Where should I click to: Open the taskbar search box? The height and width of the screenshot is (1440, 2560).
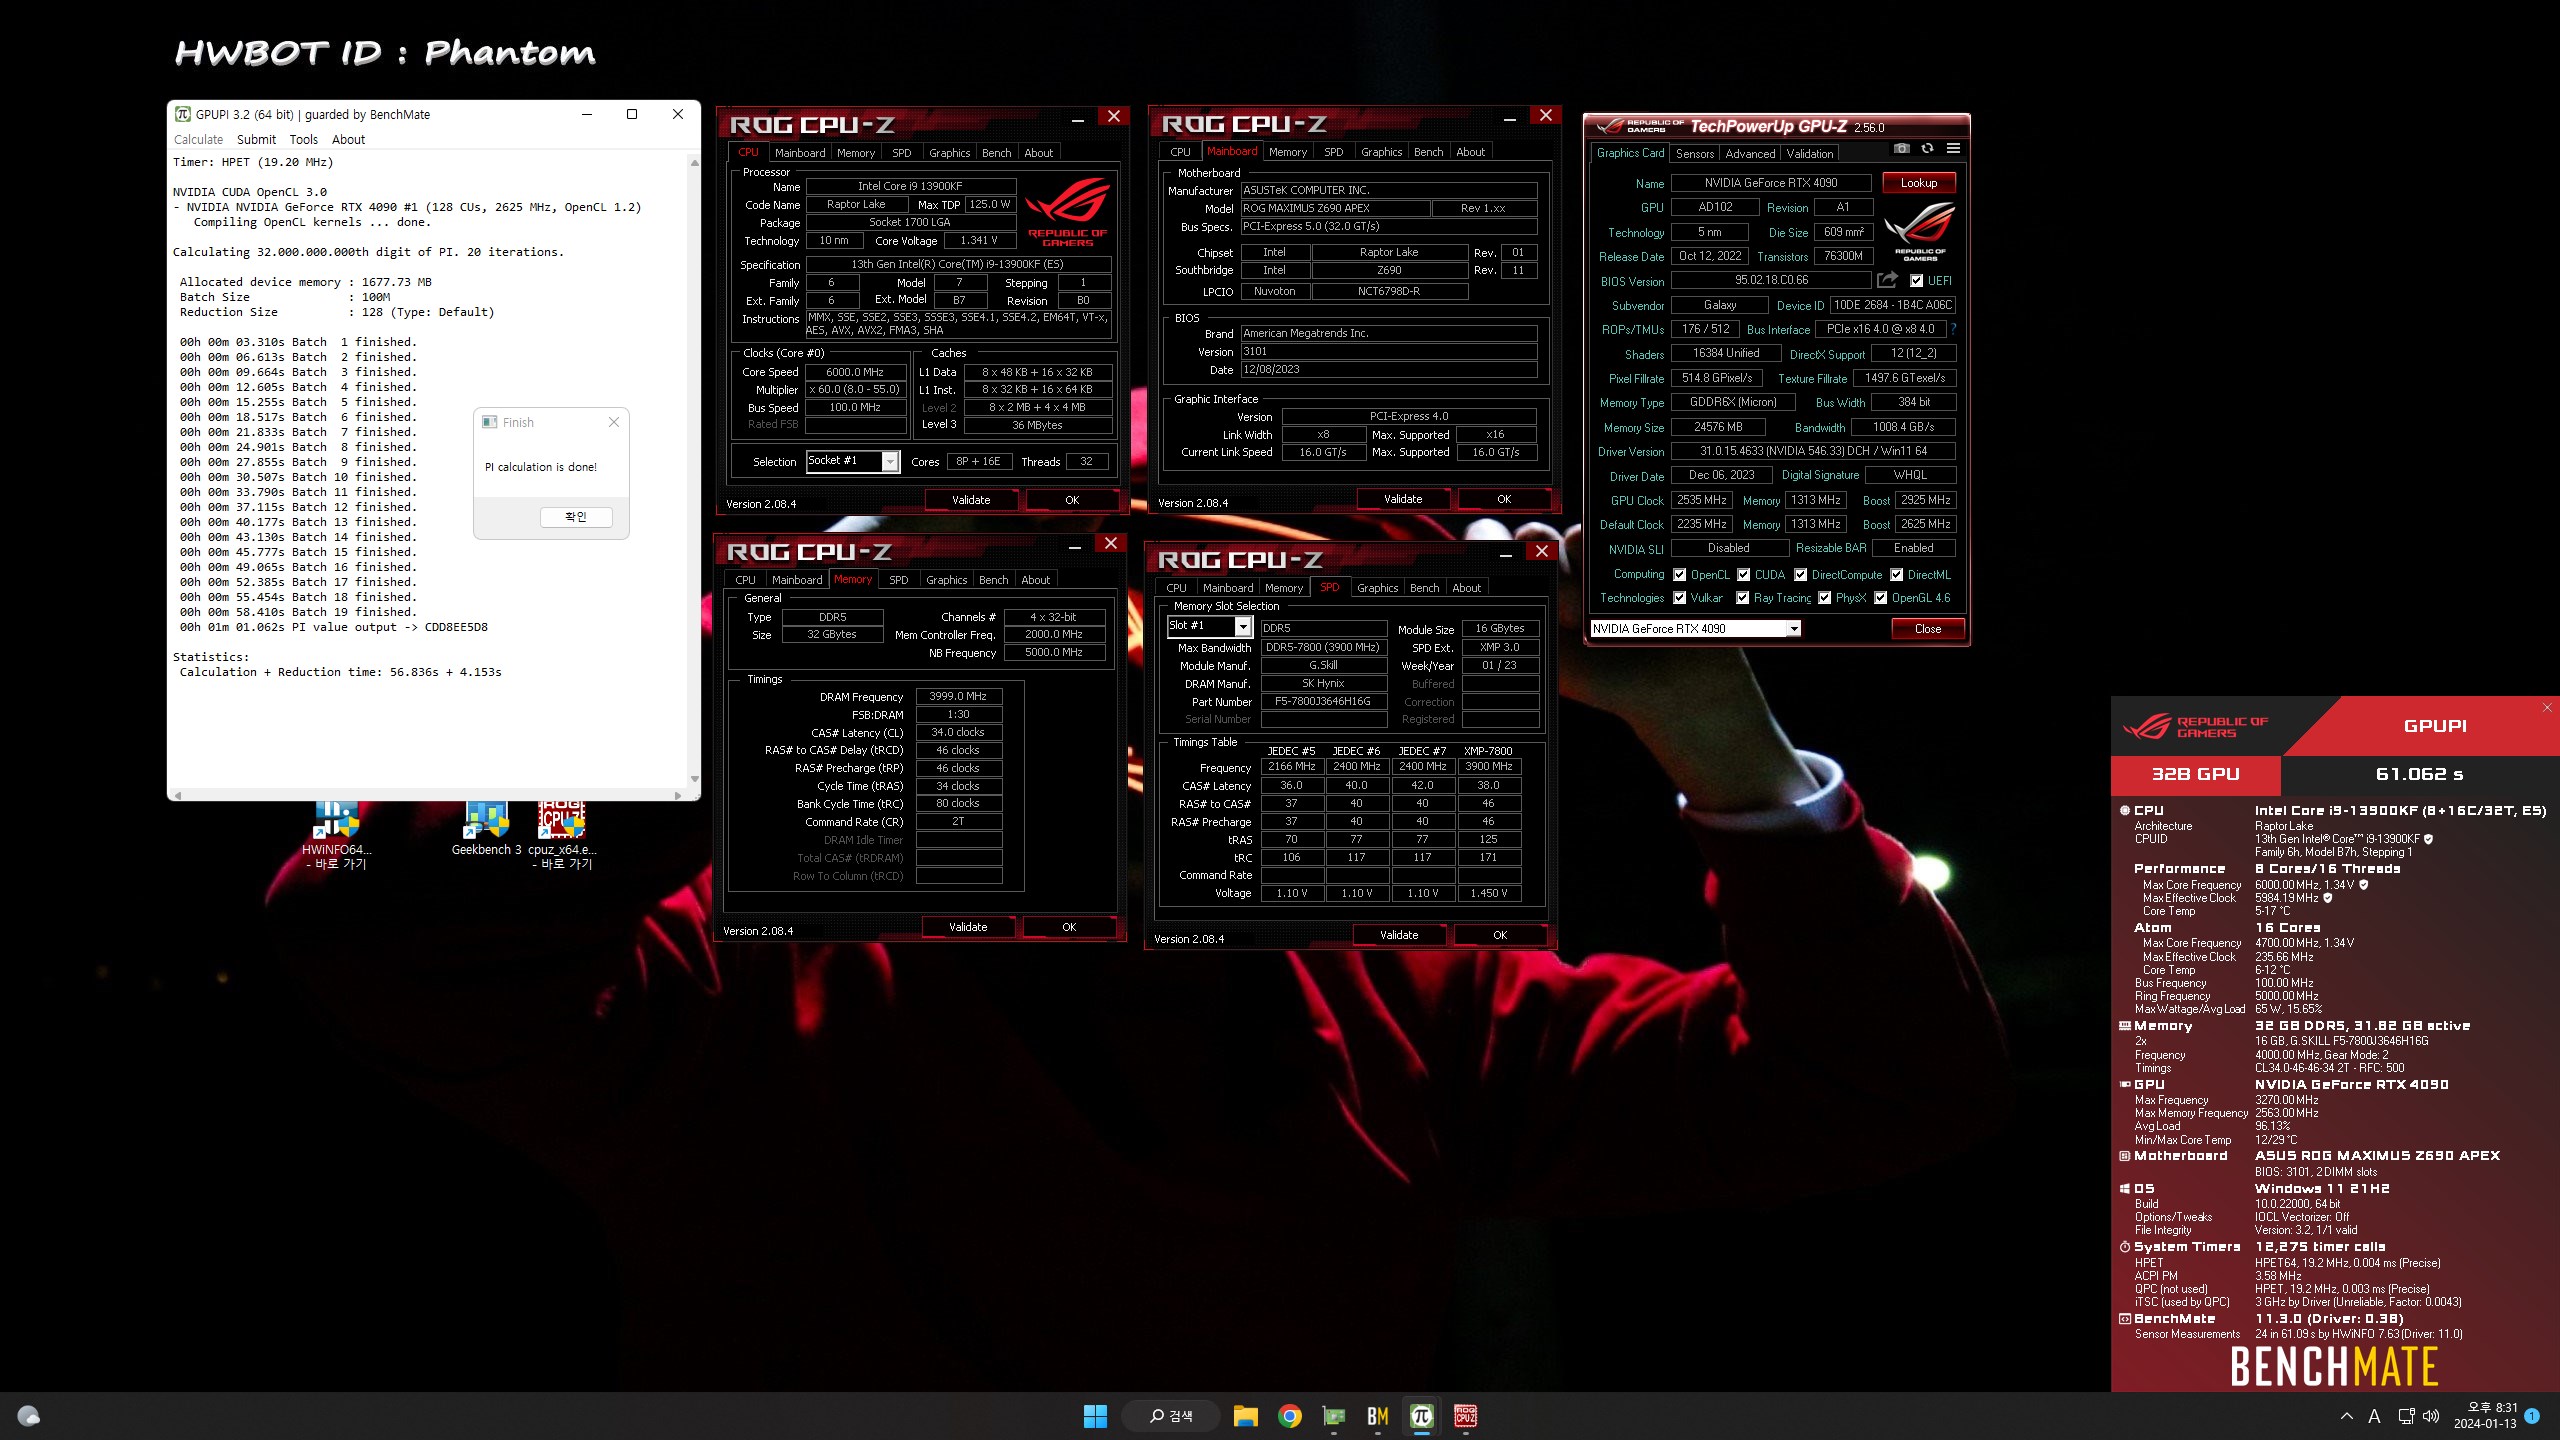1170,1416
